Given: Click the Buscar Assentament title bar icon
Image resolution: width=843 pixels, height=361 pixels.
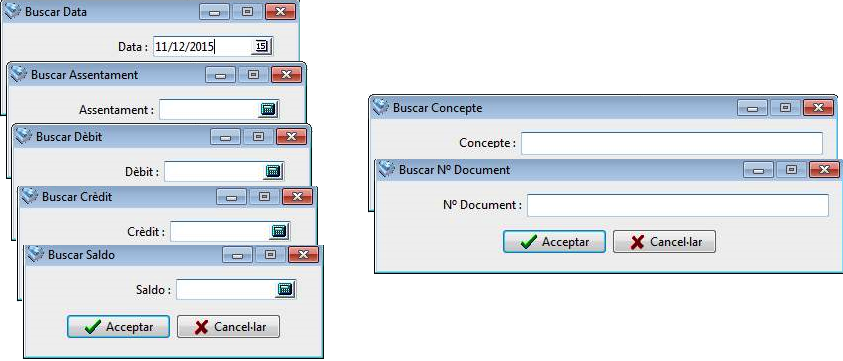Looking at the screenshot, I should click(19, 74).
